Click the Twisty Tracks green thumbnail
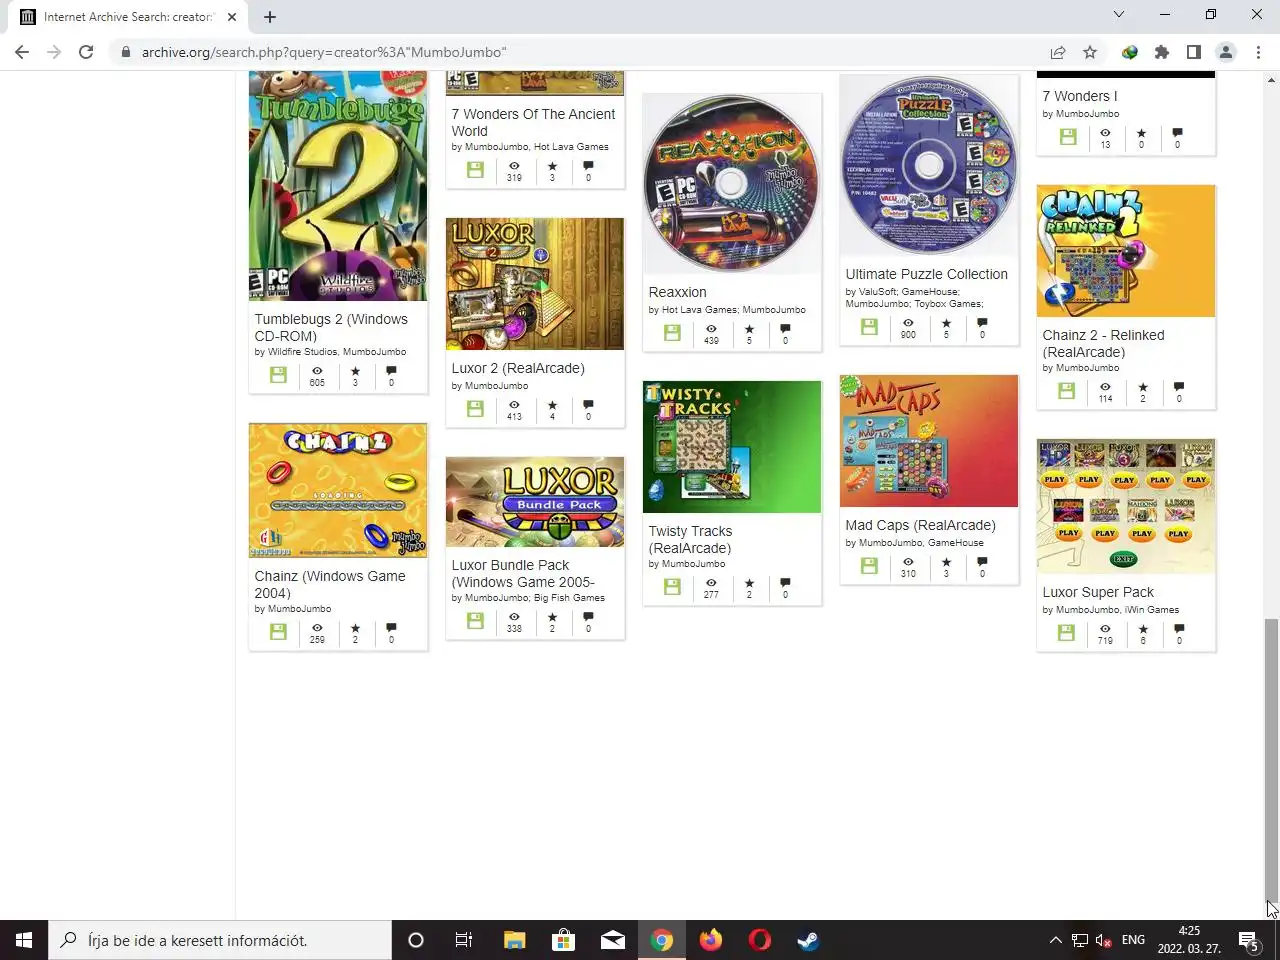Screen dimensions: 1280x960 tap(732, 447)
